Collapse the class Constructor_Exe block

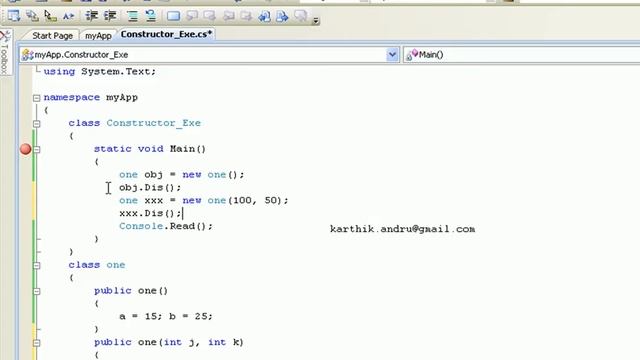(x=36, y=124)
